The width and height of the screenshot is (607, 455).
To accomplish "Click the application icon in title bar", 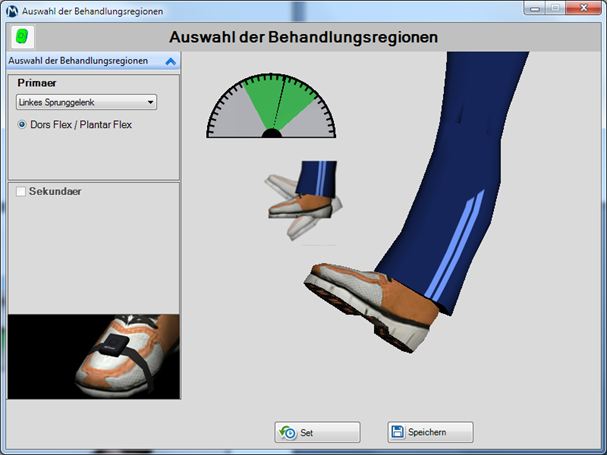I will pyautogui.click(x=11, y=9).
